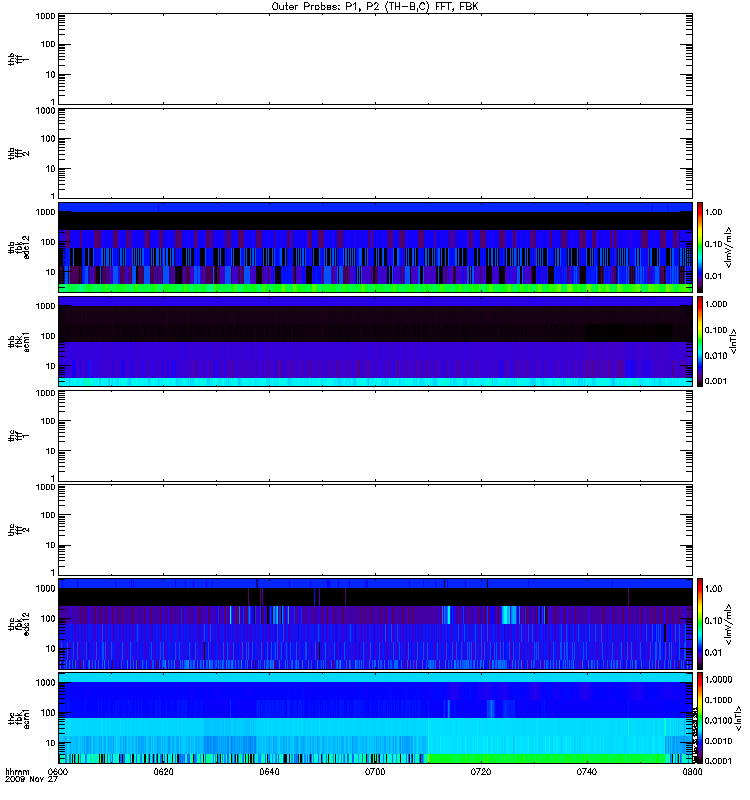Click the 0620 time axis label

163,772
